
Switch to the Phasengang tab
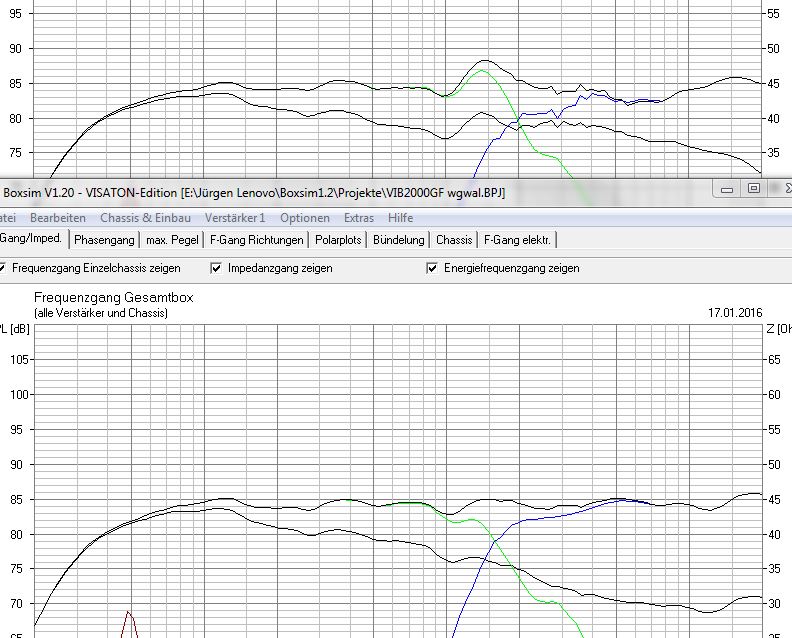click(104, 240)
